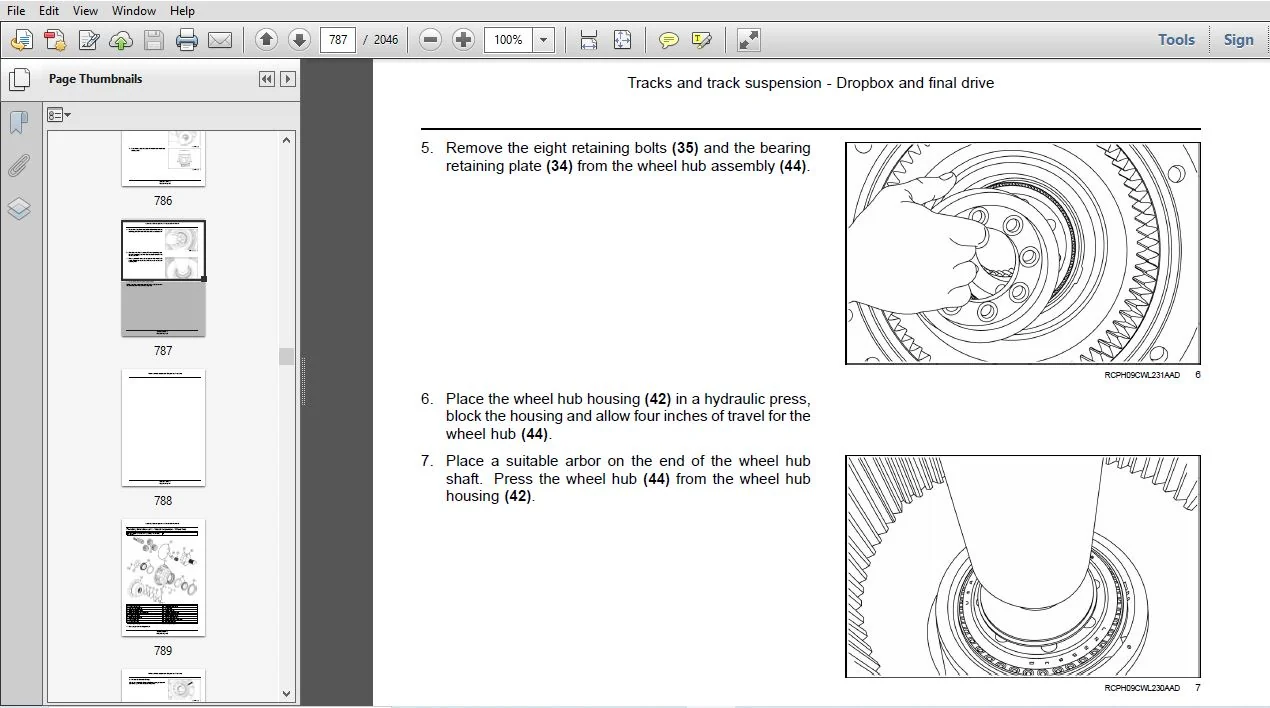
Task: Click the Print icon
Action: click(x=187, y=40)
